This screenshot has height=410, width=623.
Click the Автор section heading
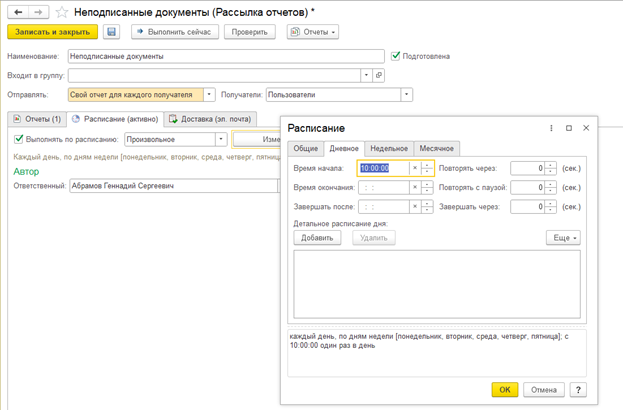coord(26,171)
